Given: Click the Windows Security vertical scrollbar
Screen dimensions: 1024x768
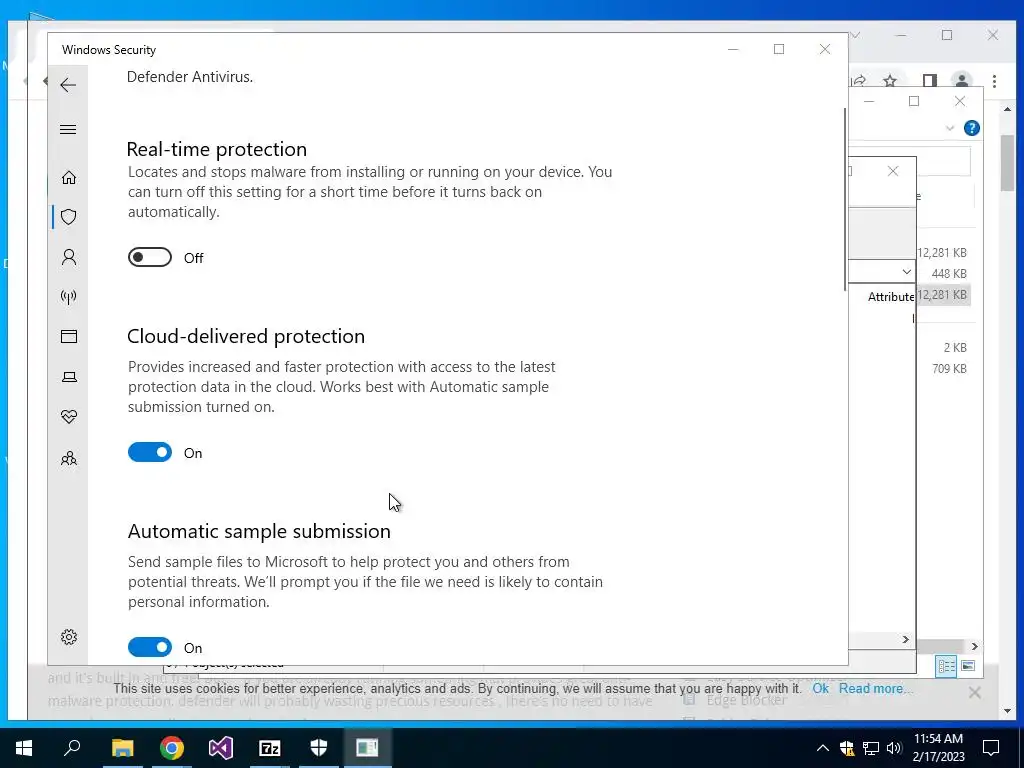Looking at the screenshot, I should pyautogui.click(x=845, y=199).
